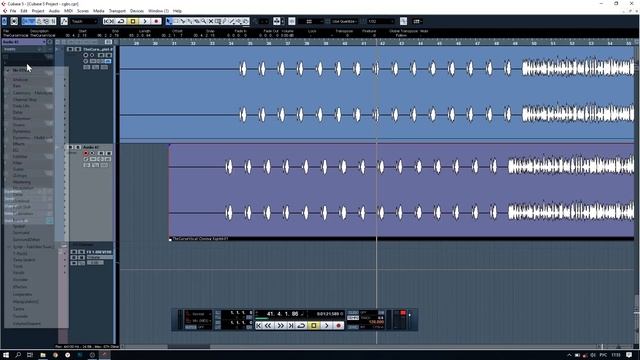Open the snap type dropdown

310,21
